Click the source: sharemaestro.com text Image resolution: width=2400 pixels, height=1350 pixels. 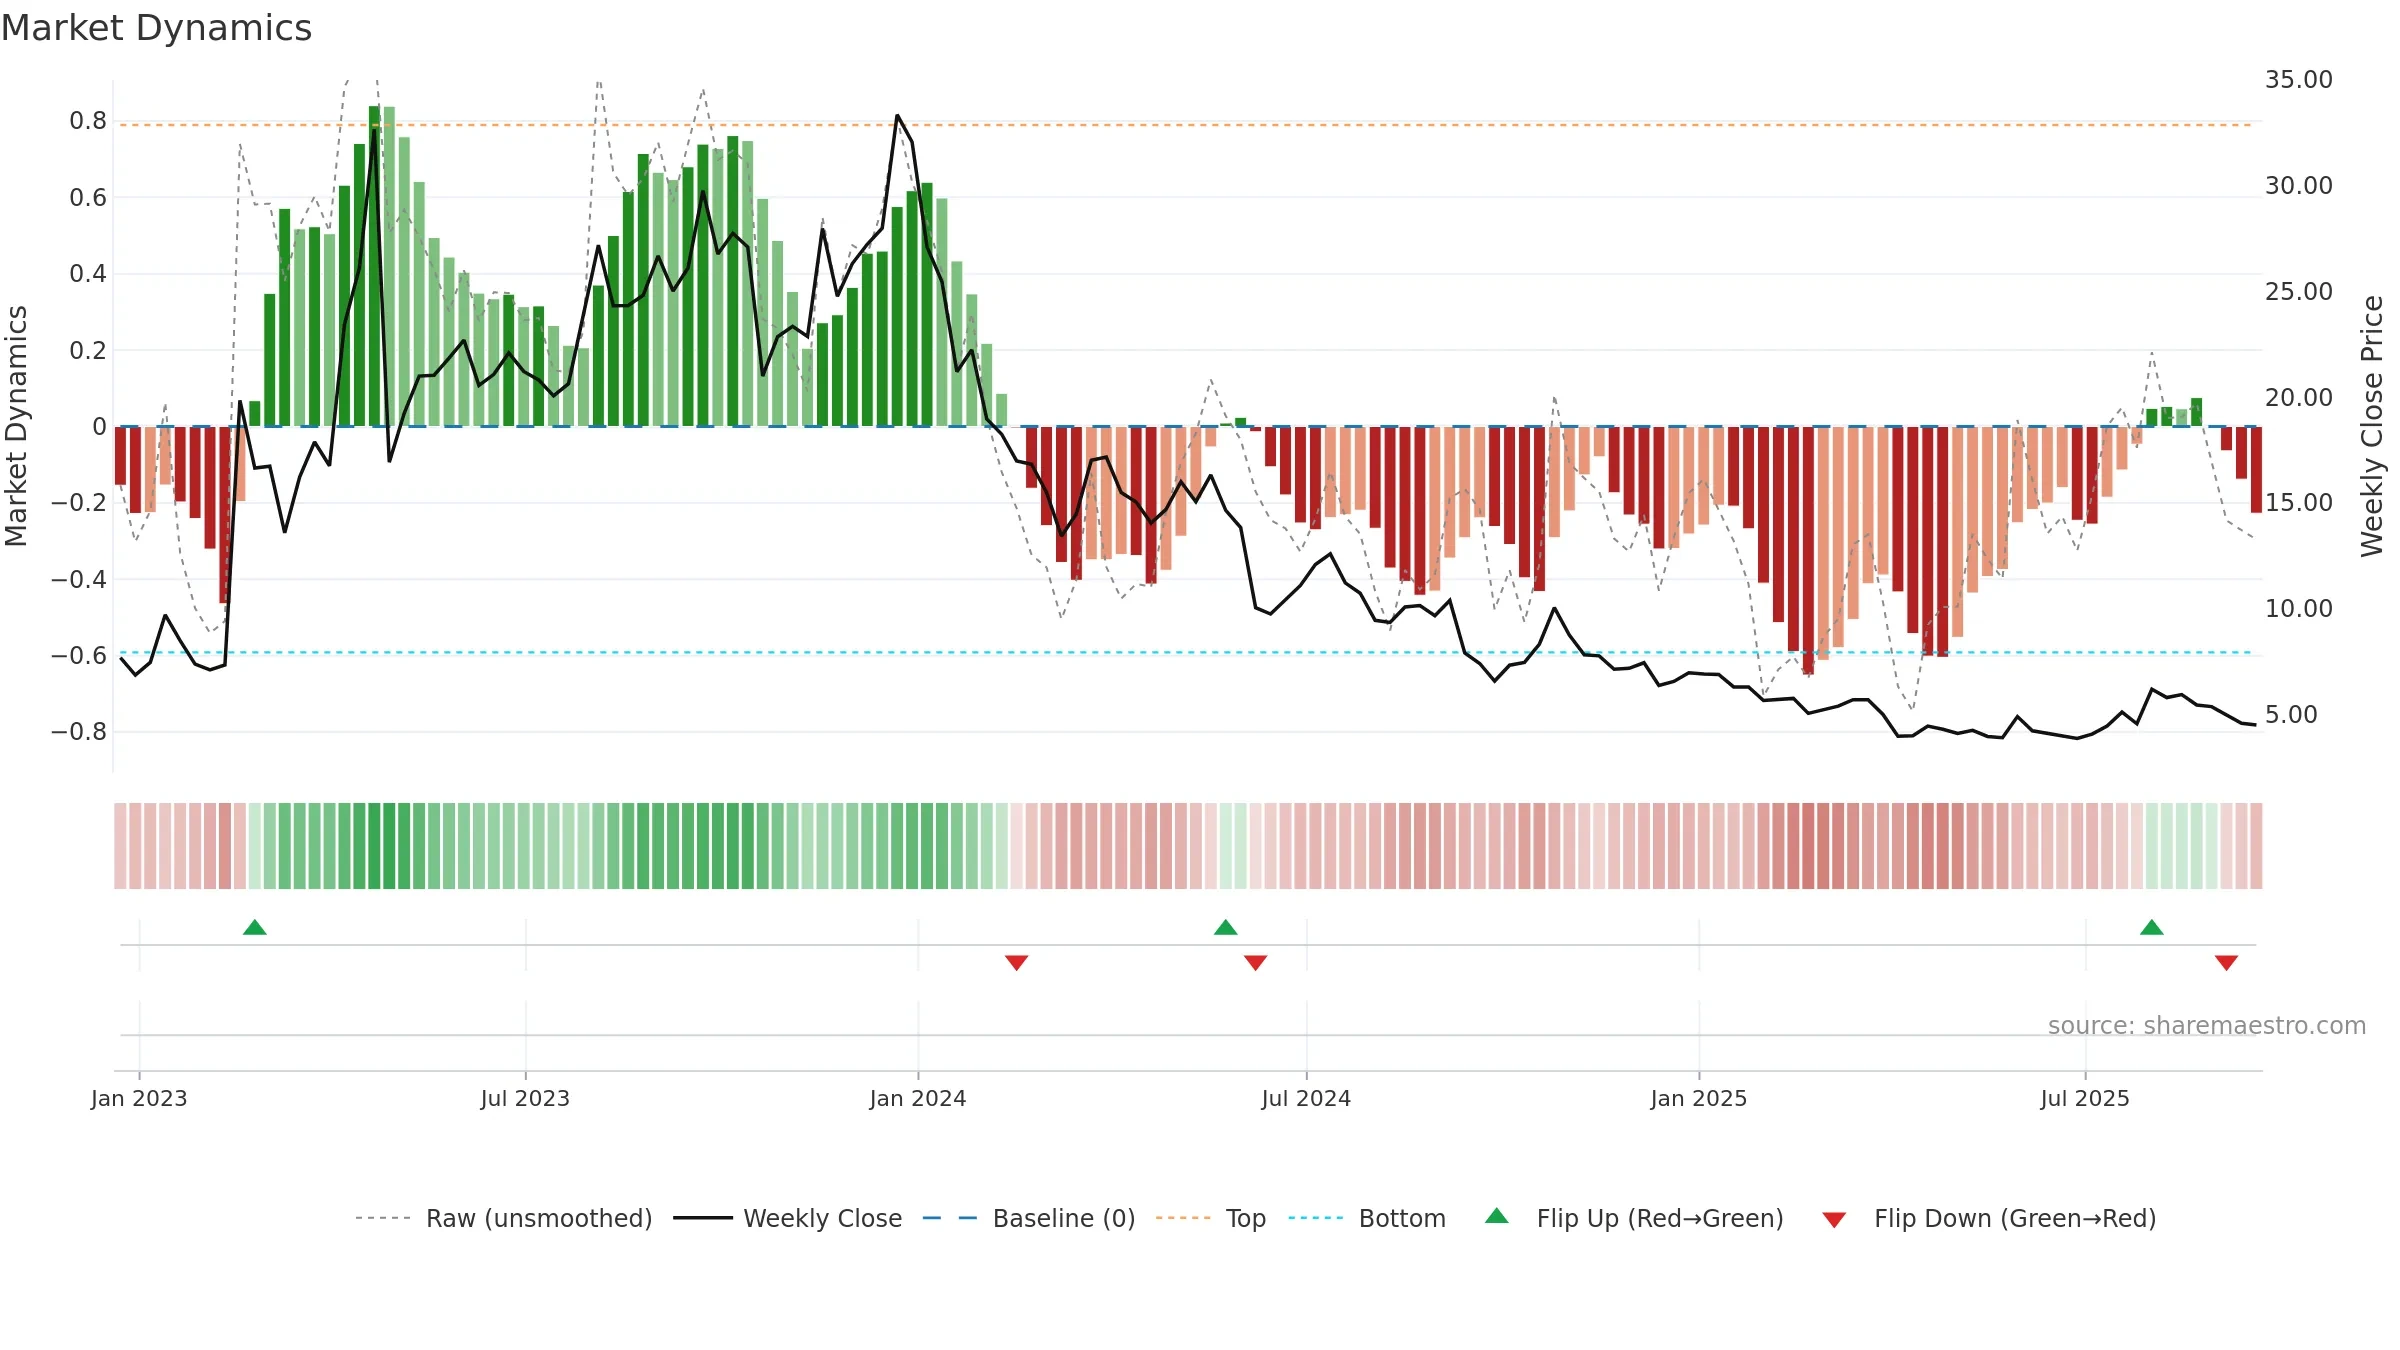click(x=2207, y=1025)
